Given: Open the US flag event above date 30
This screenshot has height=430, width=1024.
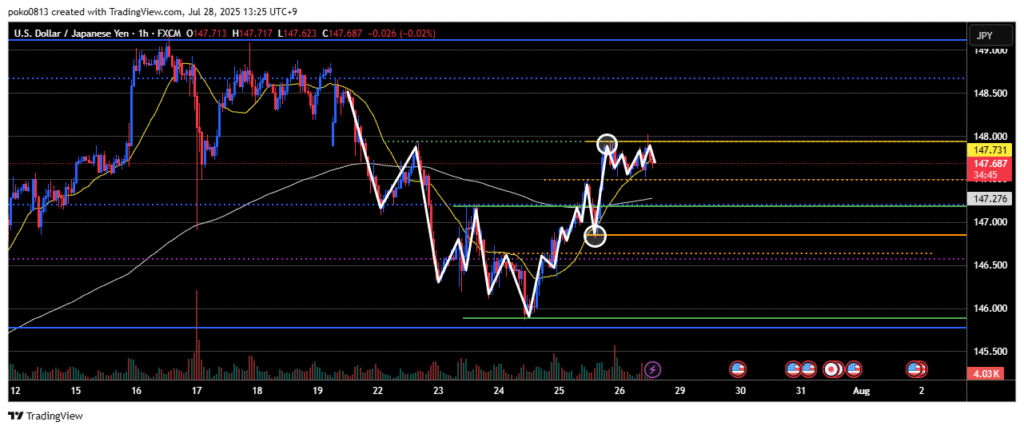Looking at the screenshot, I should click(x=739, y=369).
